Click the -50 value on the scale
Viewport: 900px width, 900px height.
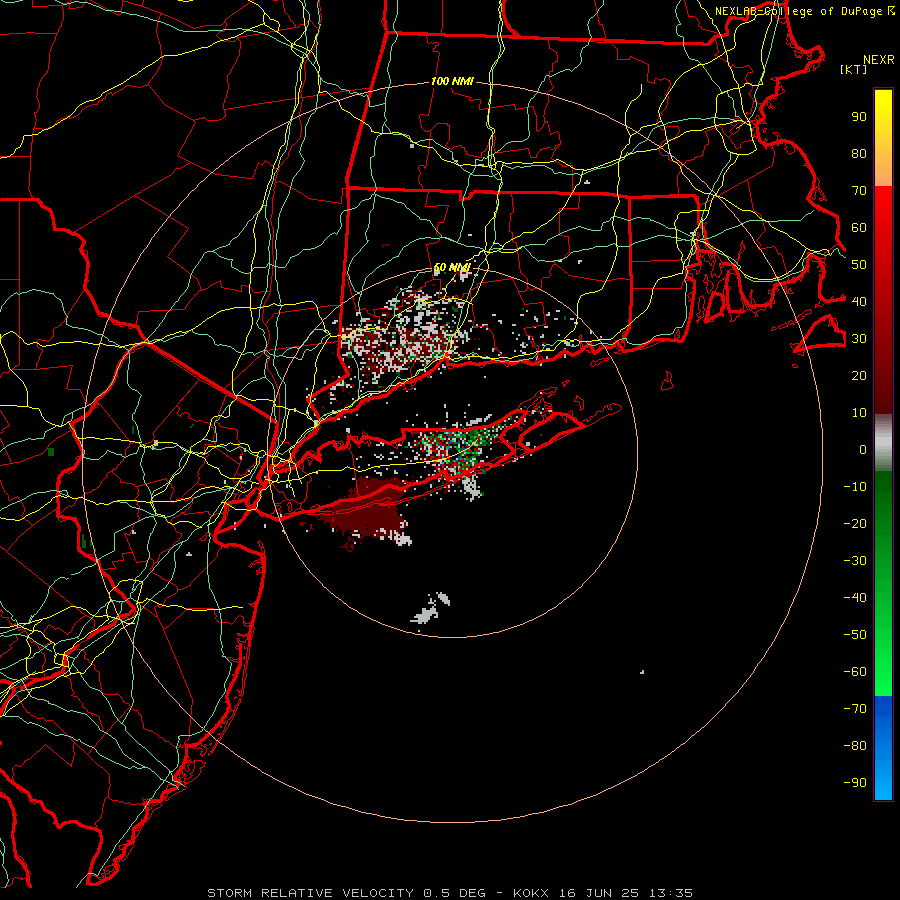pos(855,635)
